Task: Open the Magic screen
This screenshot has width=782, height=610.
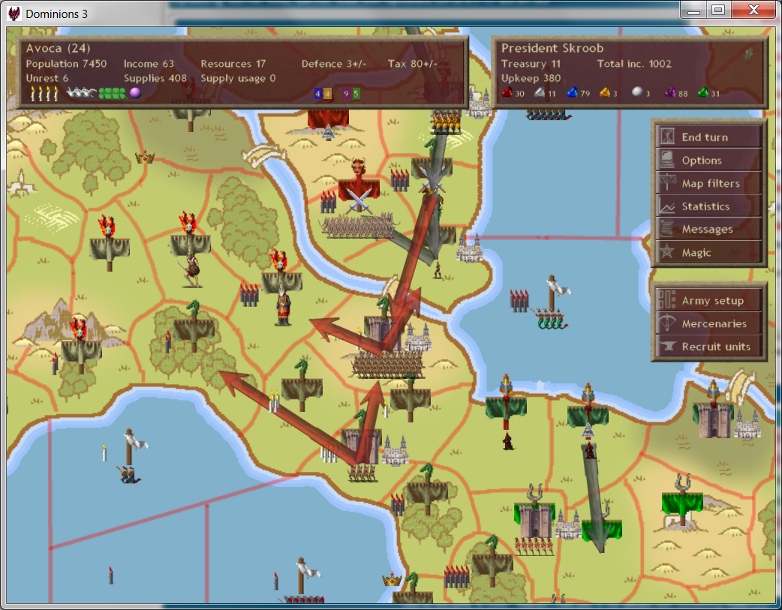Action: coord(708,252)
